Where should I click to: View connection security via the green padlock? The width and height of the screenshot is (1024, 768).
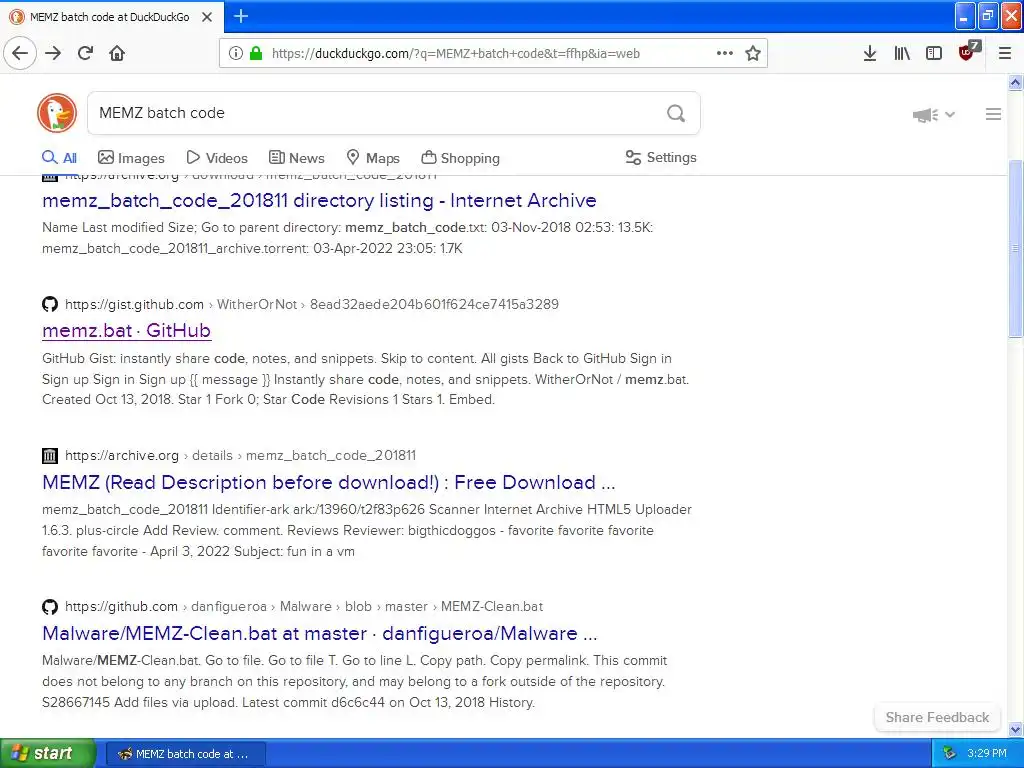click(256, 54)
